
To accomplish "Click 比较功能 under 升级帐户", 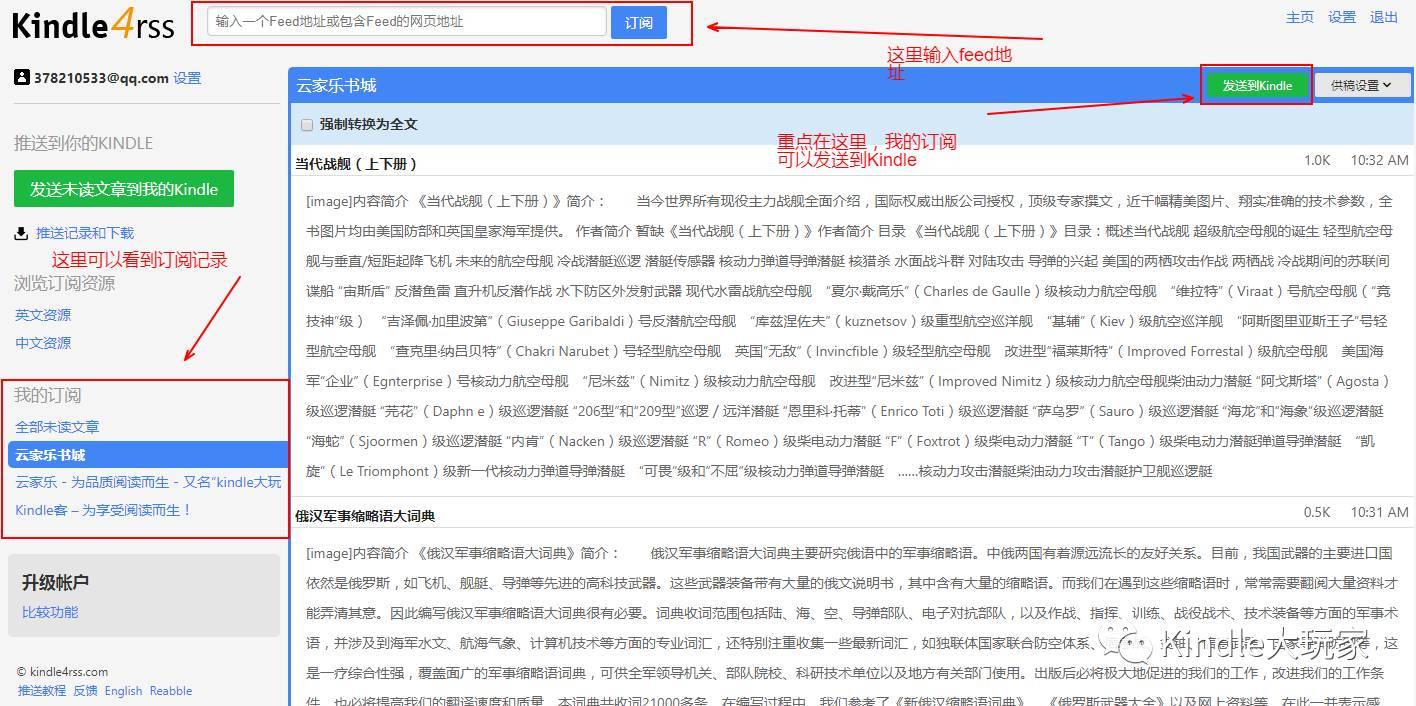I will [50, 612].
